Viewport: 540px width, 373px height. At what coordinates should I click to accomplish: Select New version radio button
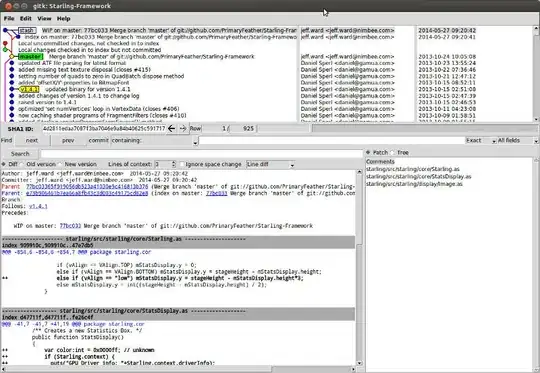point(60,164)
